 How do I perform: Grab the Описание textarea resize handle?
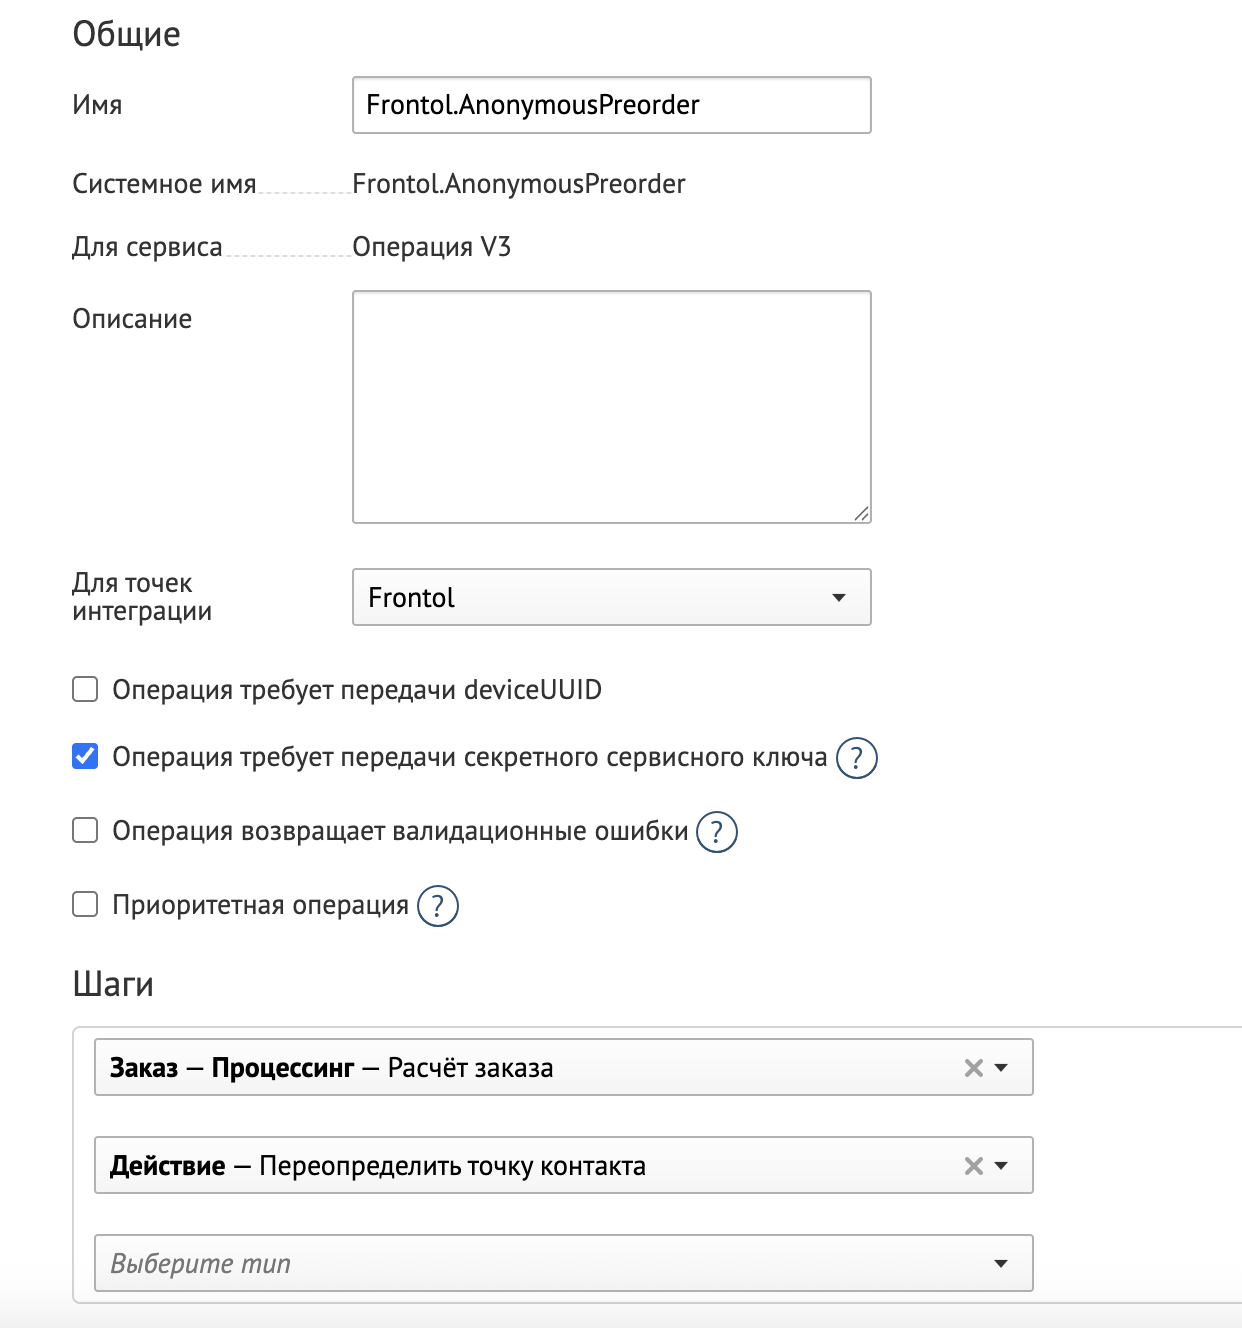[861, 513]
